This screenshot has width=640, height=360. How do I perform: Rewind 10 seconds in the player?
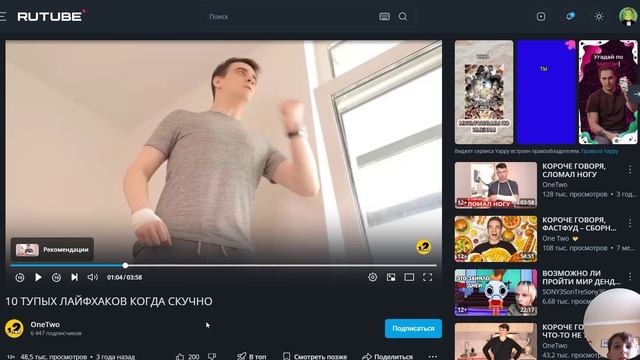(20, 278)
